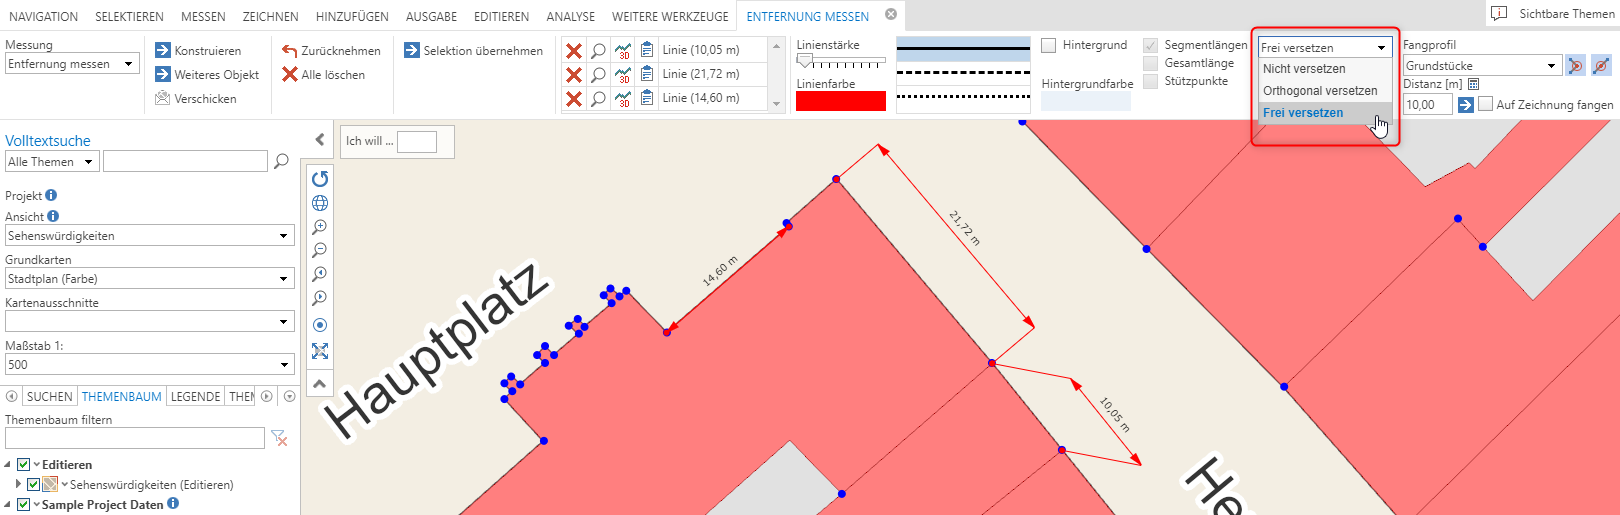Open the calculator icon next to Distanz
This screenshot has width=1620, height=515.
[x=1473, y=84]
